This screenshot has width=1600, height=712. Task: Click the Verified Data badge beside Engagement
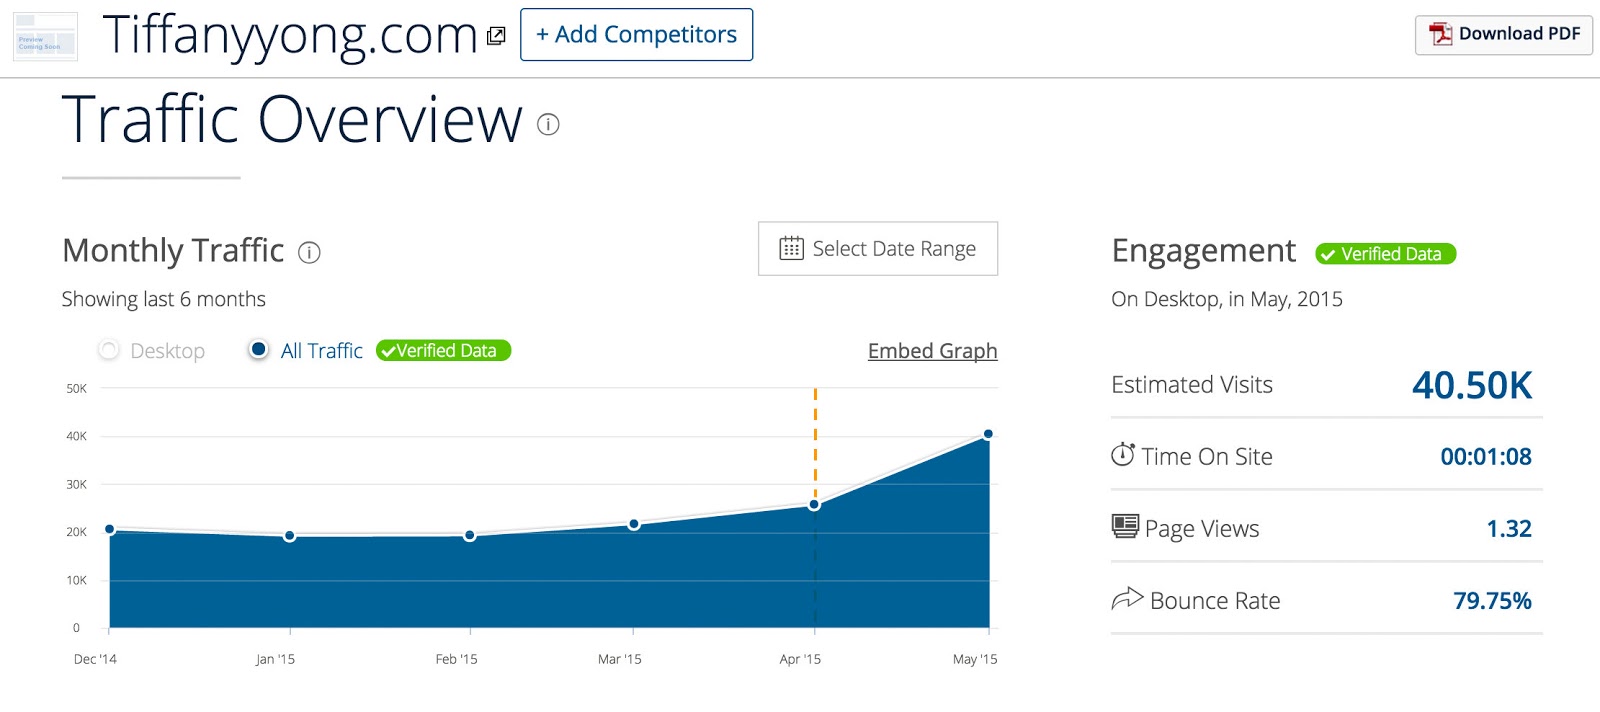1385,254
